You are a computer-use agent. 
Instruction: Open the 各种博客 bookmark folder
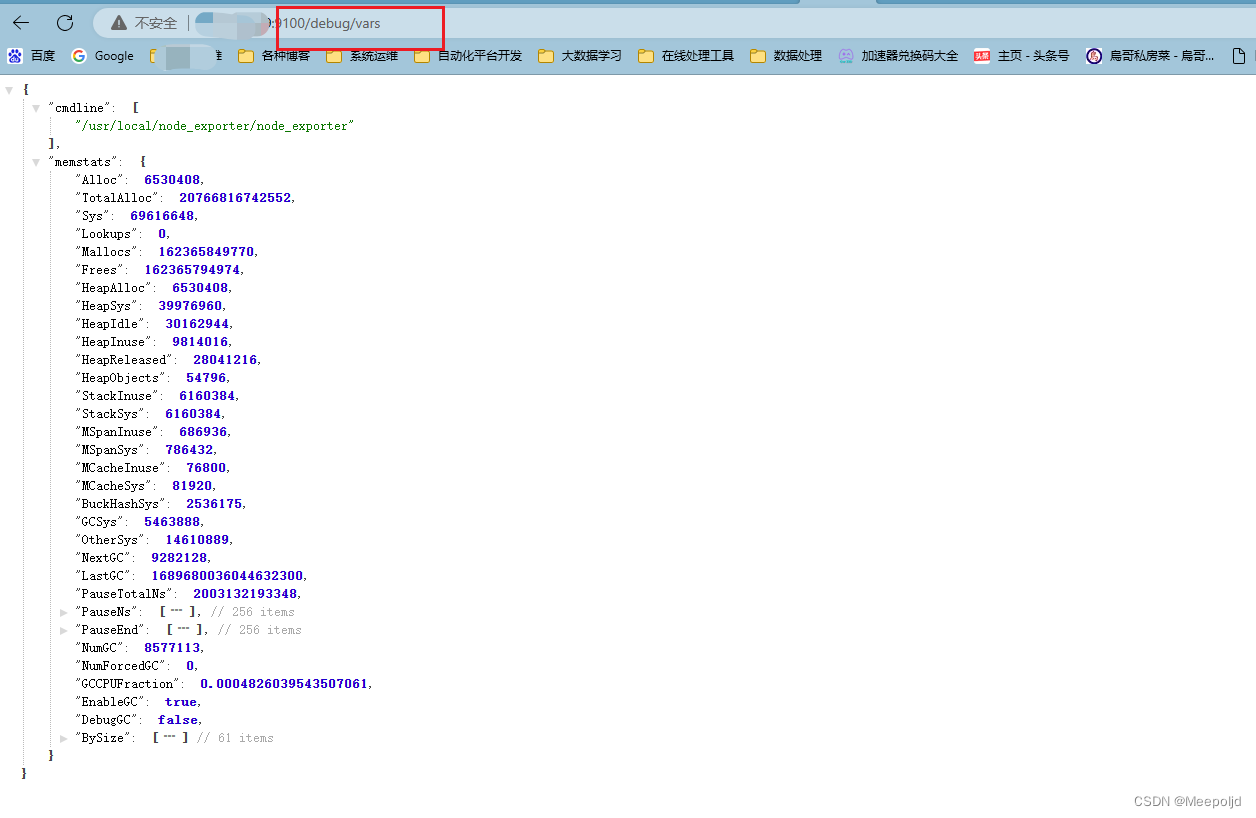283,56
